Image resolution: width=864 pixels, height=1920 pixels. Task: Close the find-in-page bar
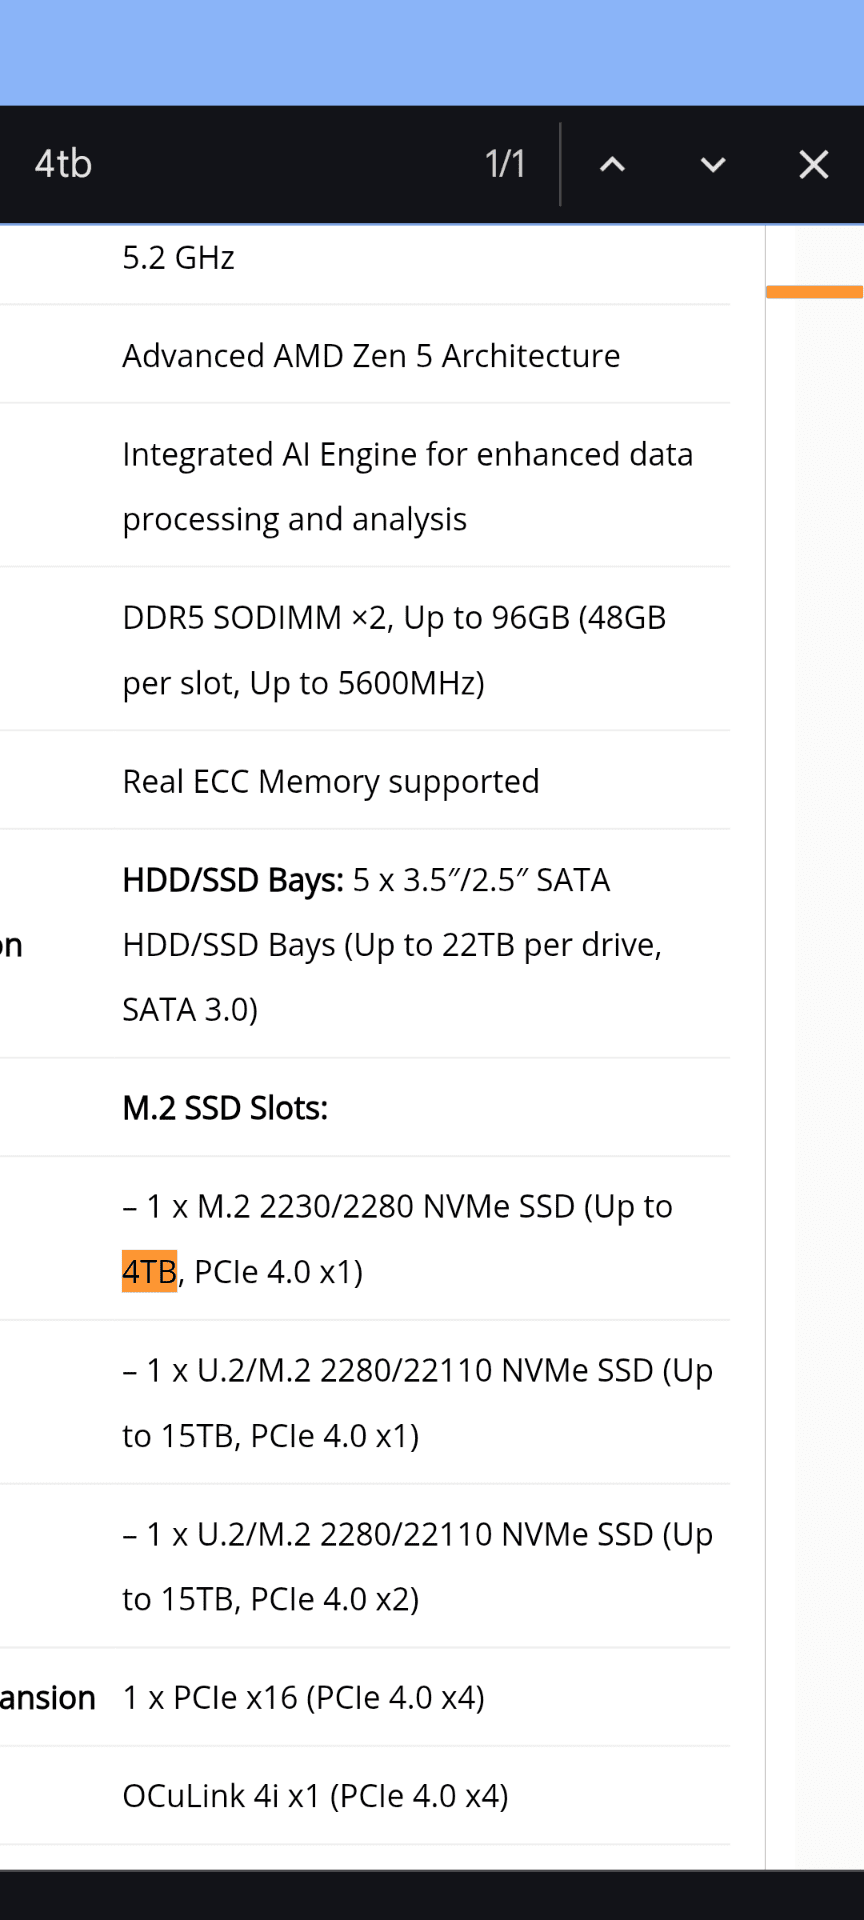pos(814,165)
